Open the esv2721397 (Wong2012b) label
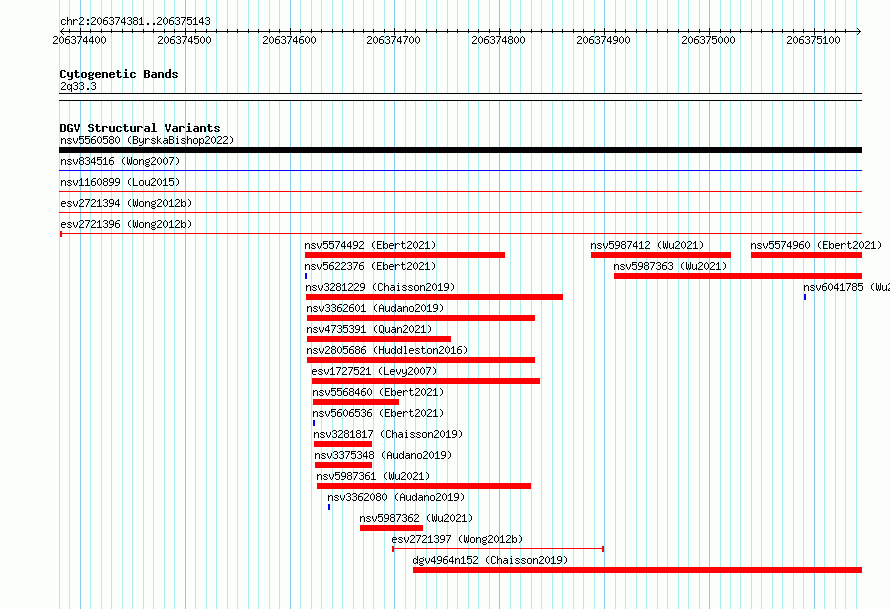The image size is (890, 609). pos(457,539)
